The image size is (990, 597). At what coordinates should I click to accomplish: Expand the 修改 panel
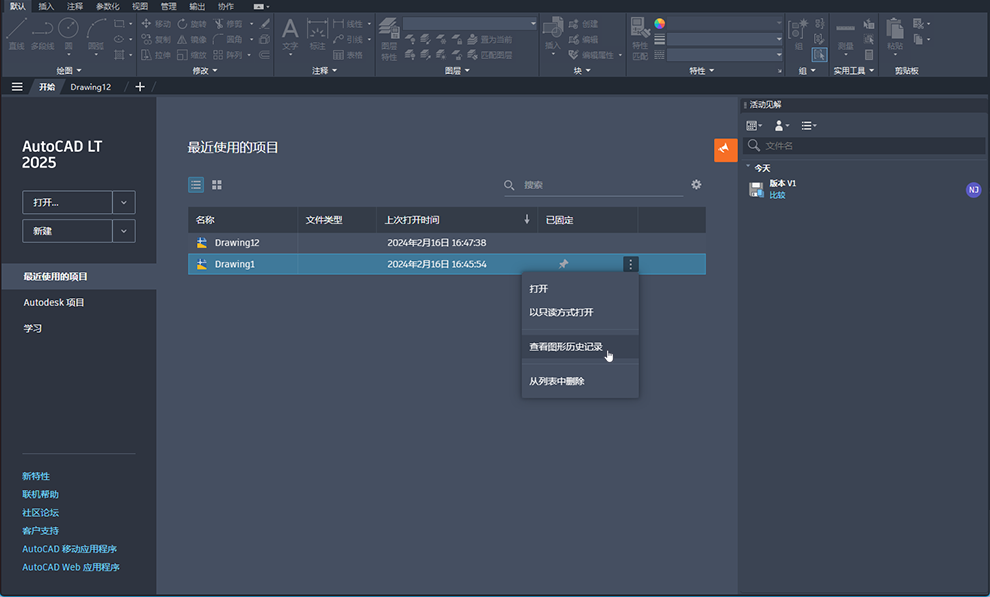point(205,71)
